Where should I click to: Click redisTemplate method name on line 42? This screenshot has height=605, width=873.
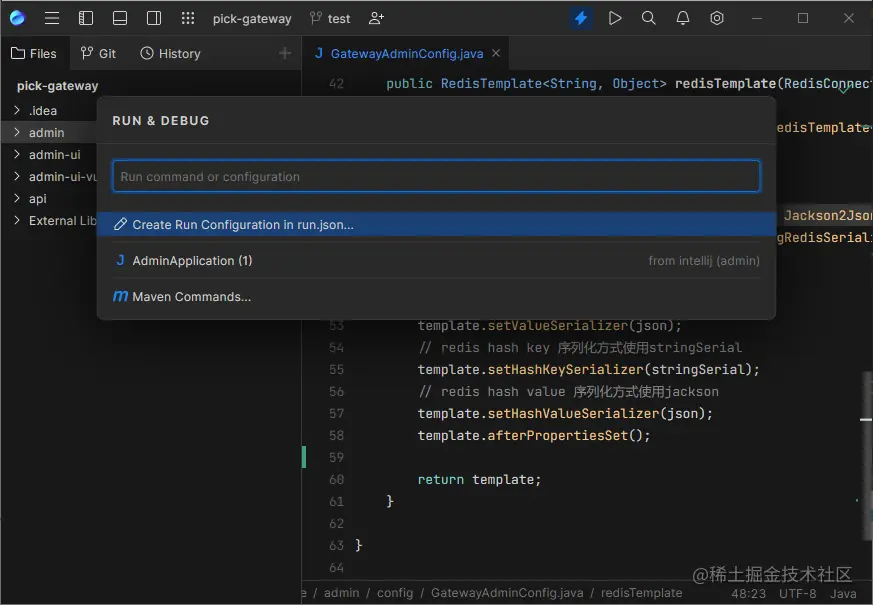click(725, 83)
